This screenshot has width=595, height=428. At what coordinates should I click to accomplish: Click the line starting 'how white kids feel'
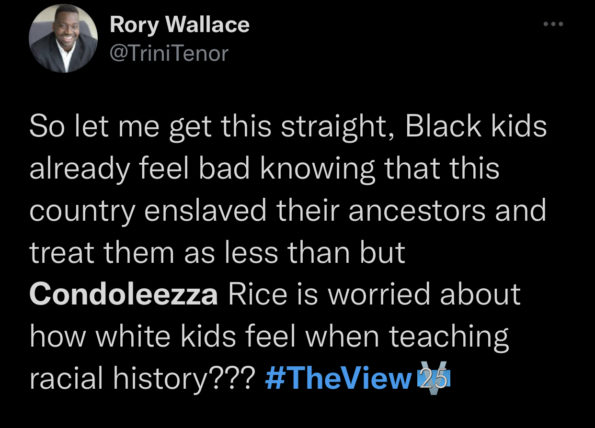pyautogui.click(x=269, y=337)
